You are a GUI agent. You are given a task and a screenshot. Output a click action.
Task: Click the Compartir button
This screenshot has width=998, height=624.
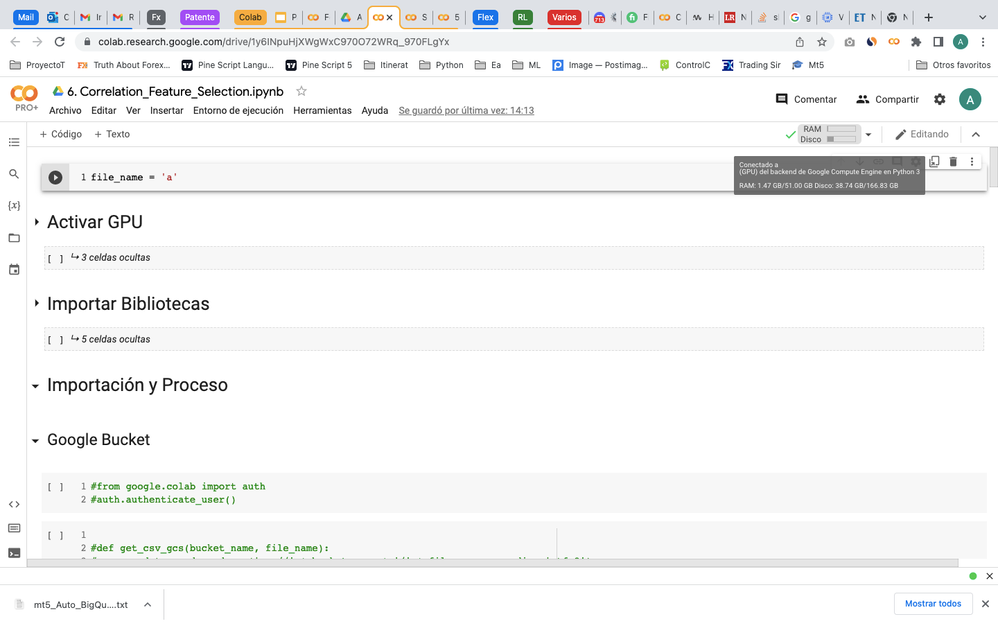point(887,99)
